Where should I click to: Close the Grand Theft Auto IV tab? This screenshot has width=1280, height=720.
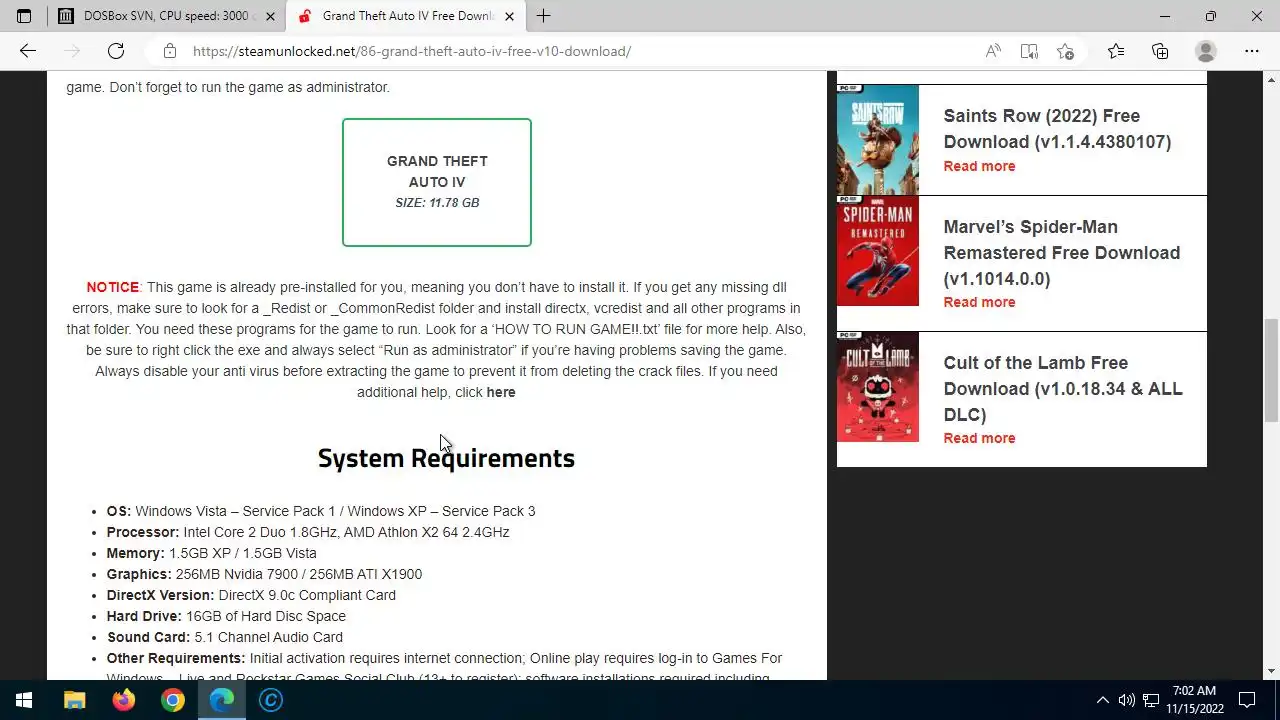509,16
